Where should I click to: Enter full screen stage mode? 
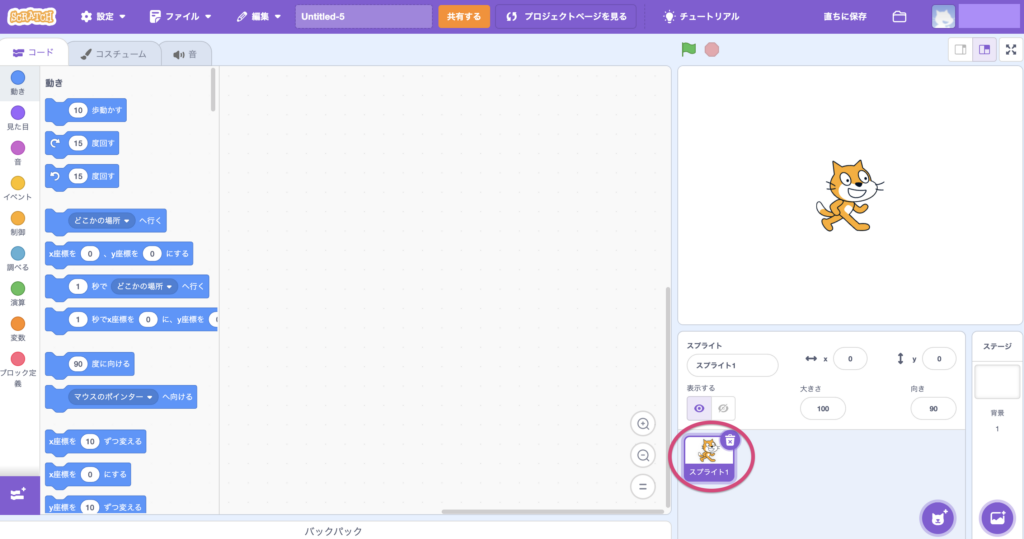point(1011,50)
